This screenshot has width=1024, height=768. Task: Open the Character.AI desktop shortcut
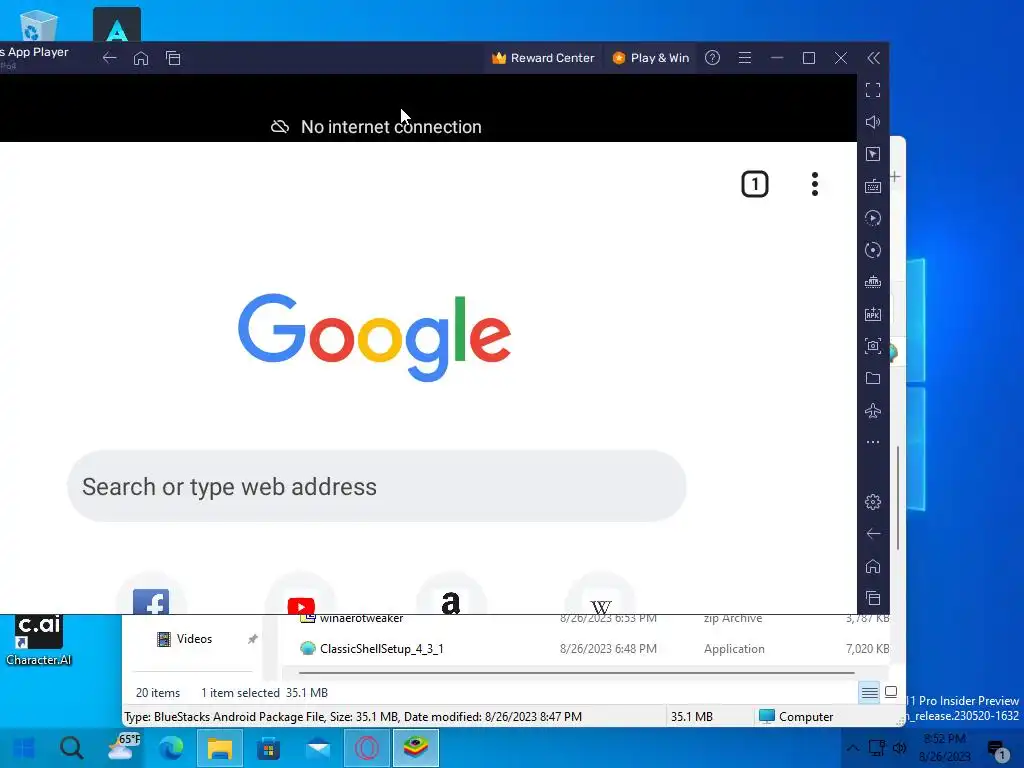[x=39, y=640]
